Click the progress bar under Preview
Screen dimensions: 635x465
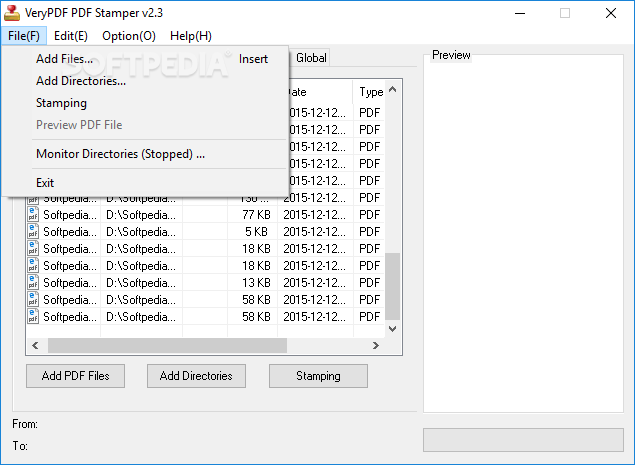pos(523,440)
